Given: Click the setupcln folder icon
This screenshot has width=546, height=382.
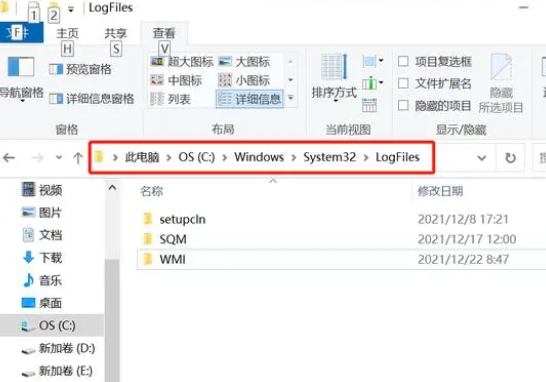Looking at the screenshot, I should click(x=148, y=219).
